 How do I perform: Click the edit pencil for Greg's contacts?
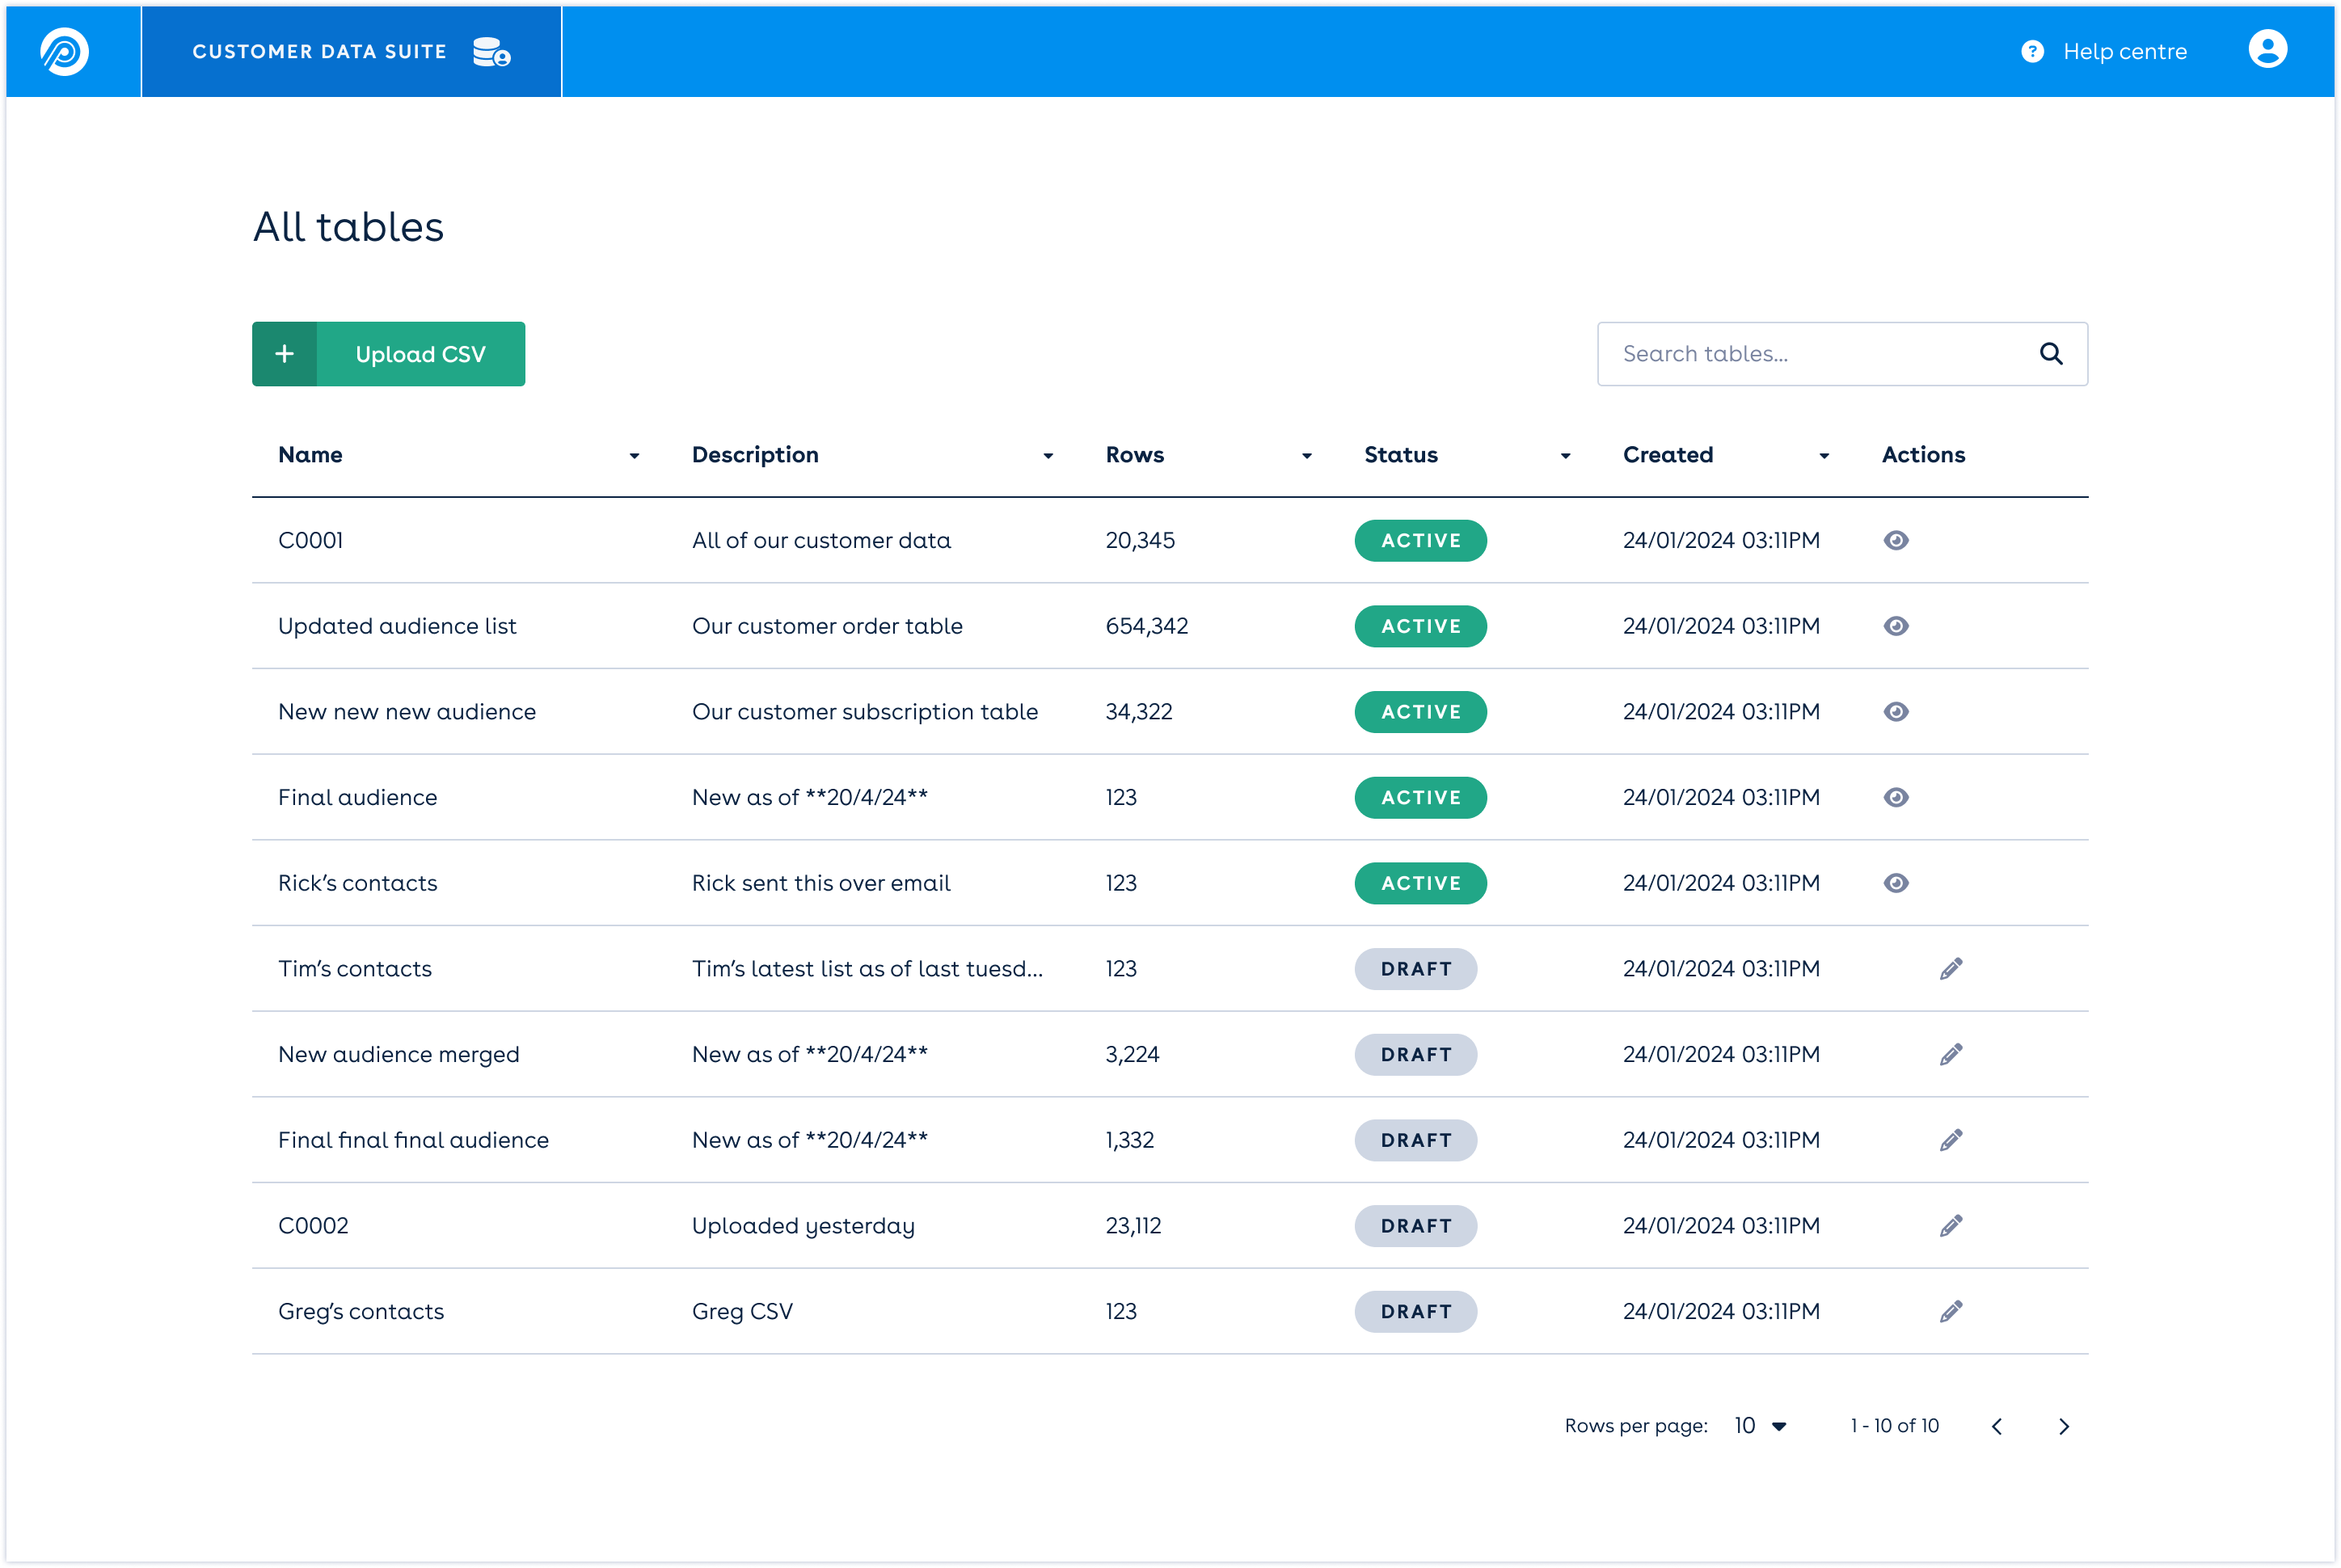click(1950, 1312)
